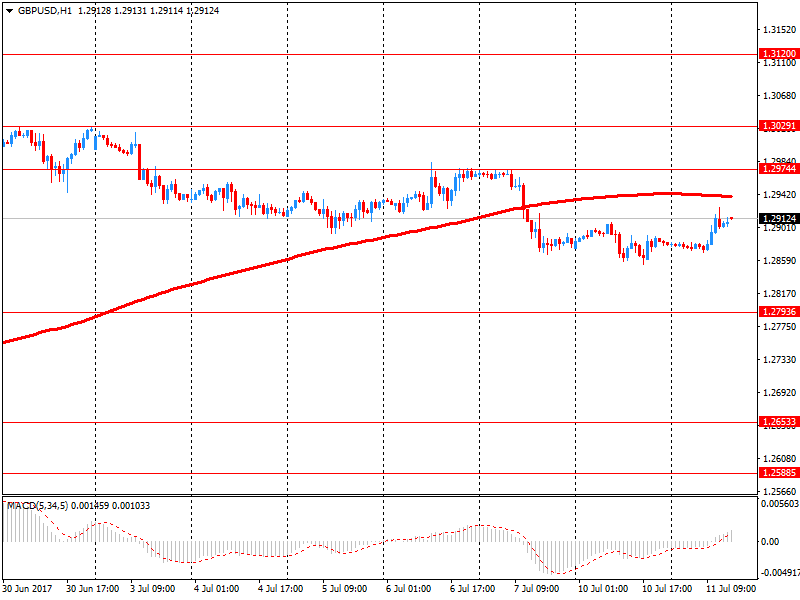Image resolution: width=800 pixels, height=600 pixels.
Task: Click the current price label 1.29124
Action: (x=779, y=218)
